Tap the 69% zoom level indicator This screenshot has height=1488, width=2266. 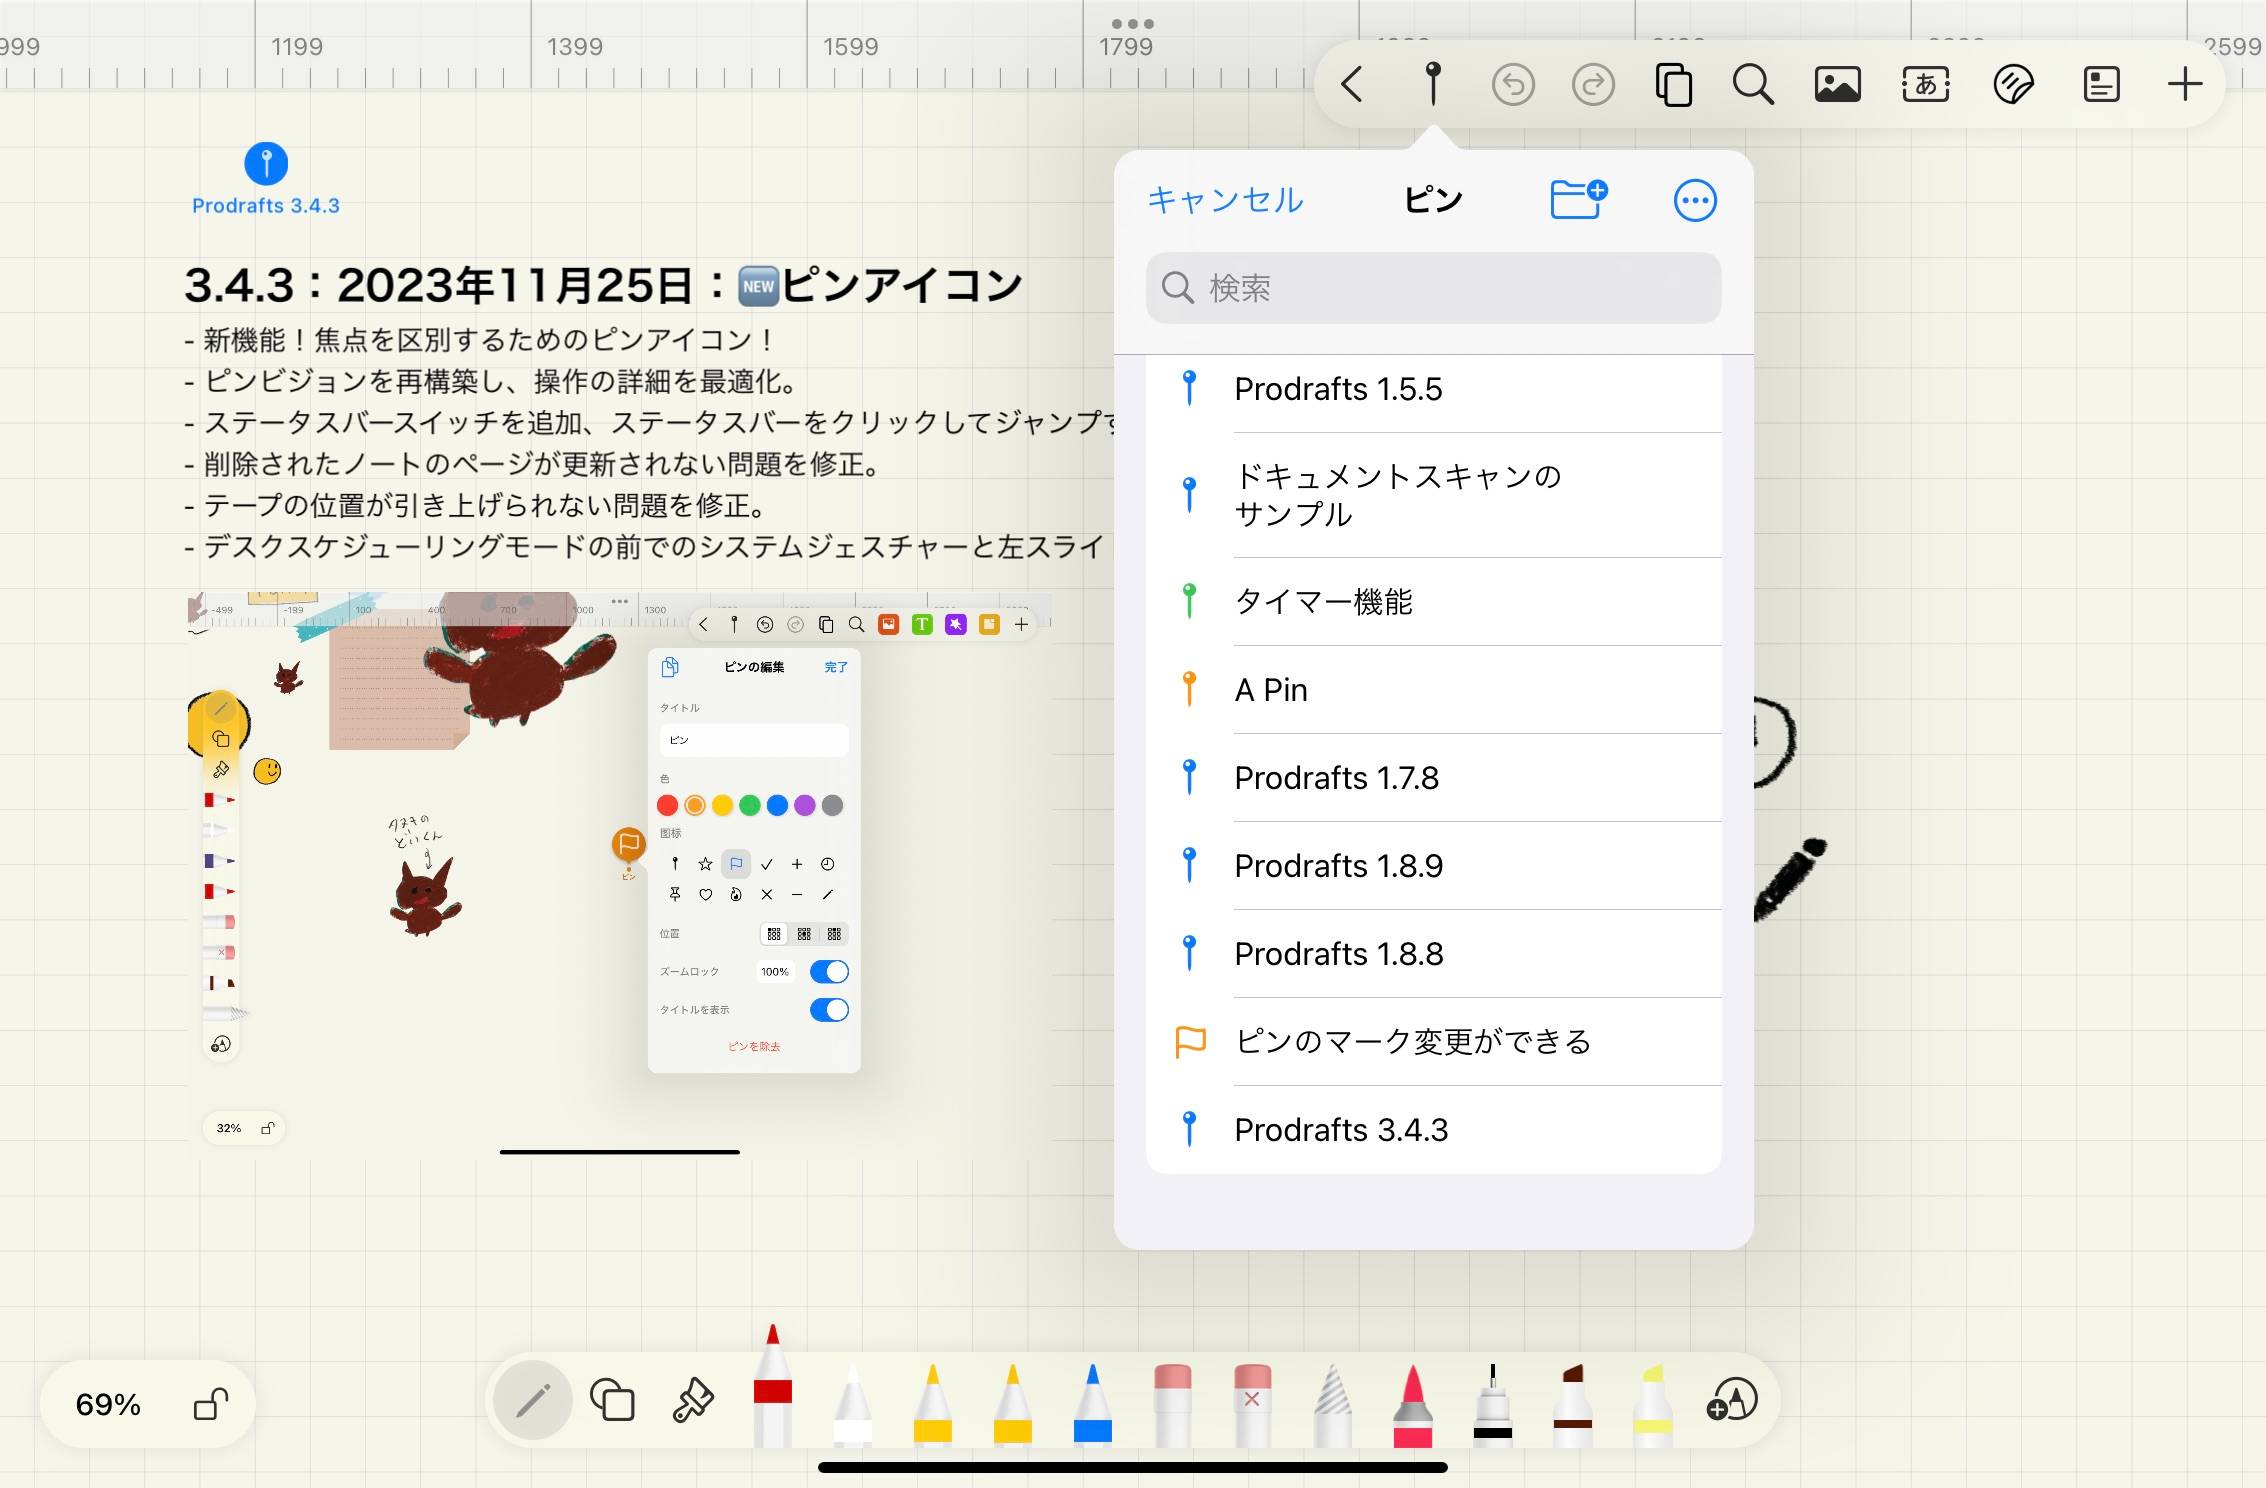108,1405
